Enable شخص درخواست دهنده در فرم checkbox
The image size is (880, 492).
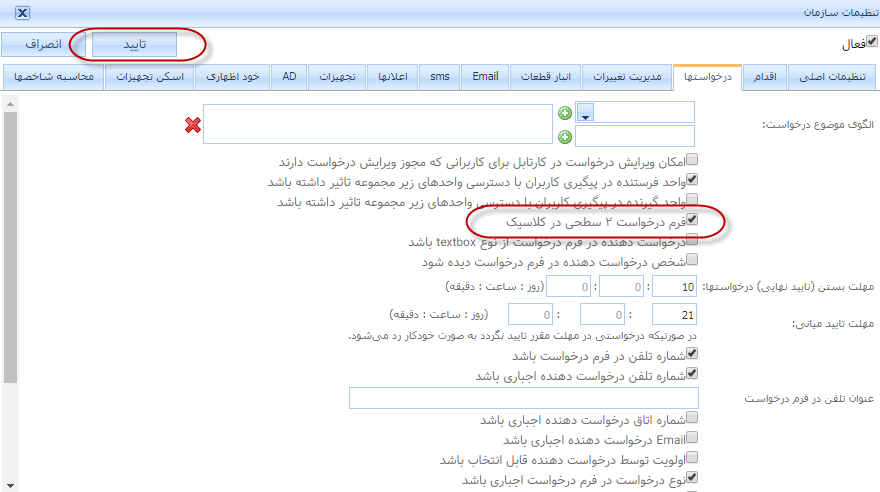[691, 262]
